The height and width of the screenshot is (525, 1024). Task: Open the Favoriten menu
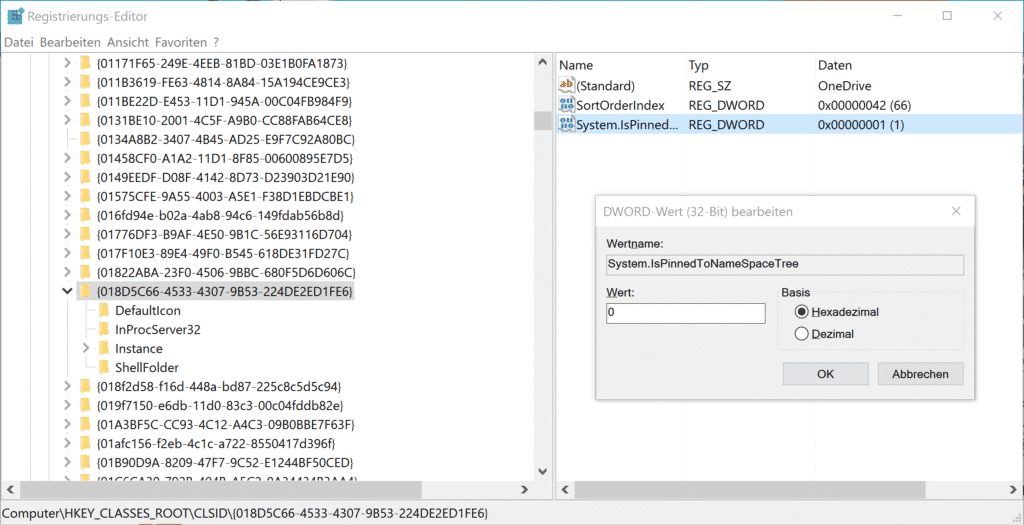181,42
